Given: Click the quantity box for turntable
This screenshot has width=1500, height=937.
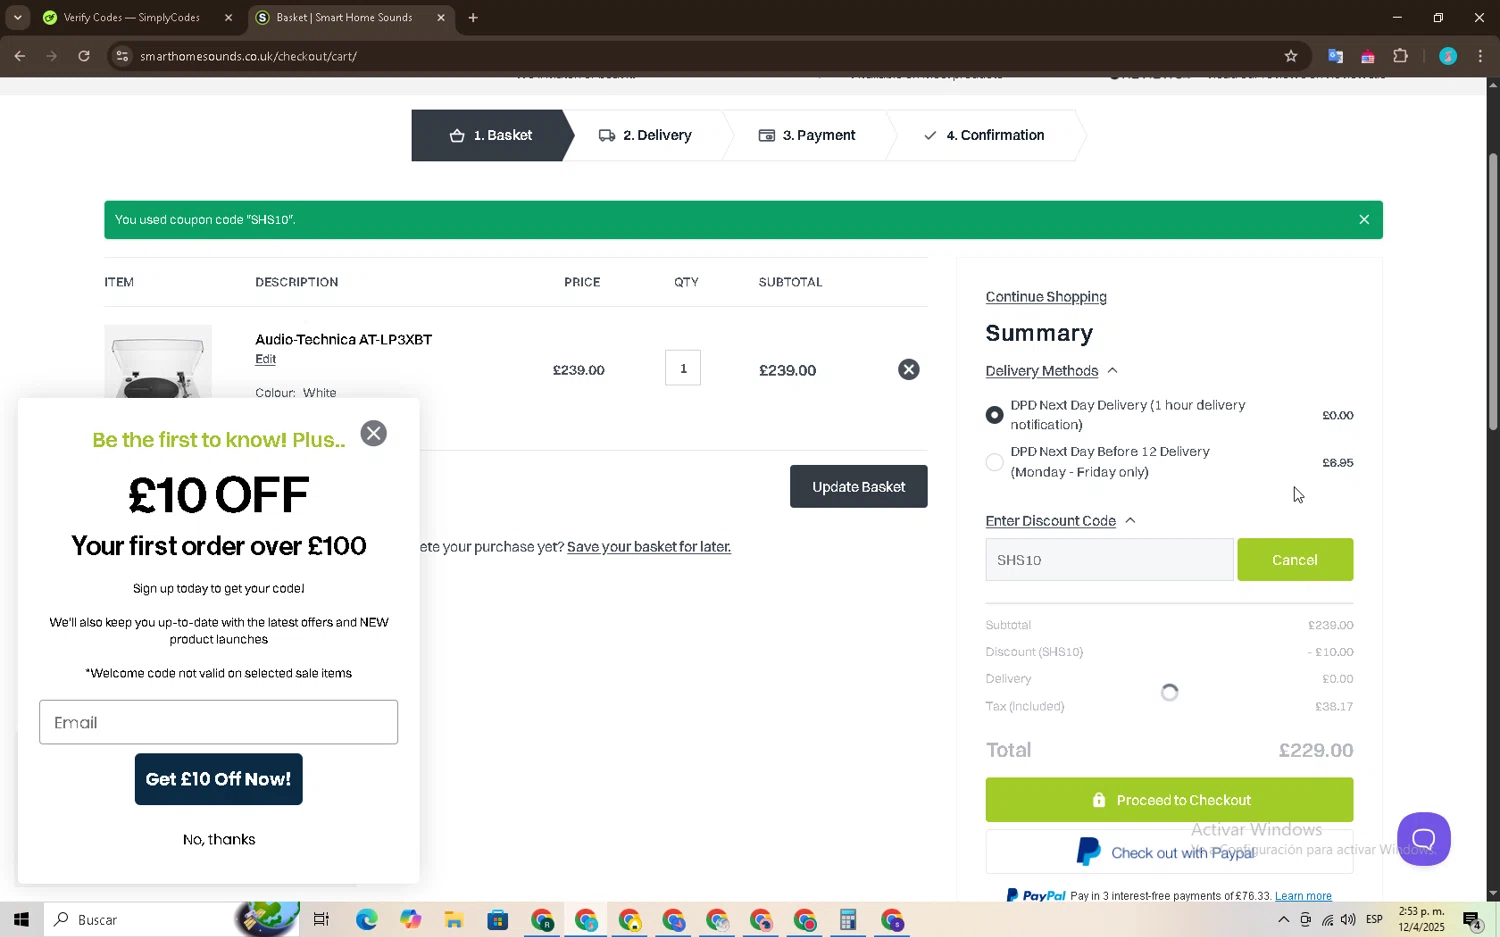Looking at the screenshot, I should (683, 368).
